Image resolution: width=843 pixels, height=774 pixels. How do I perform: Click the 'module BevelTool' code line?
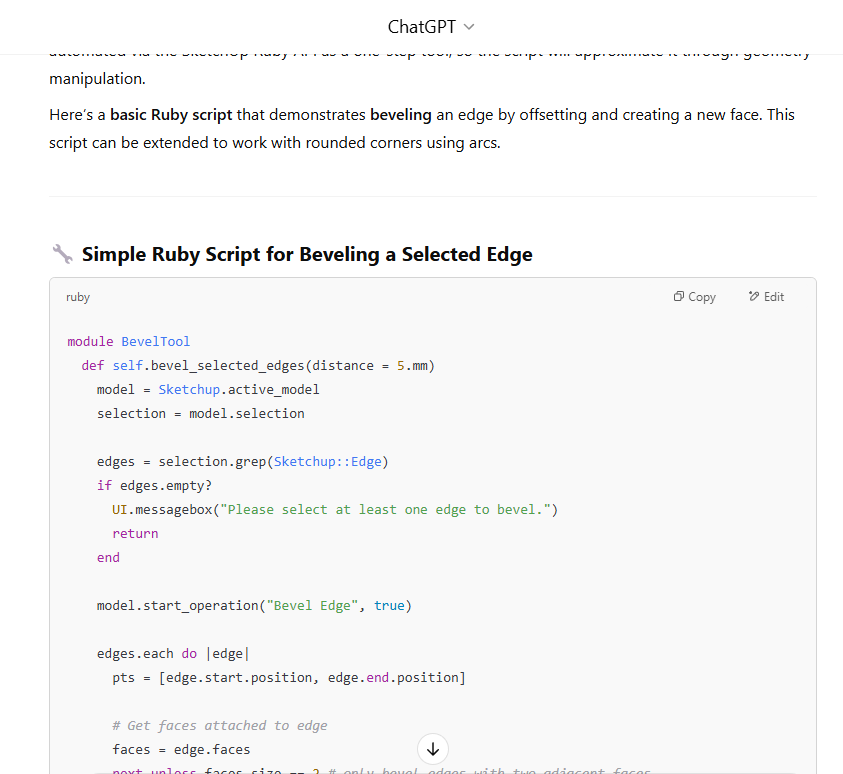click(x=128, y=341)
